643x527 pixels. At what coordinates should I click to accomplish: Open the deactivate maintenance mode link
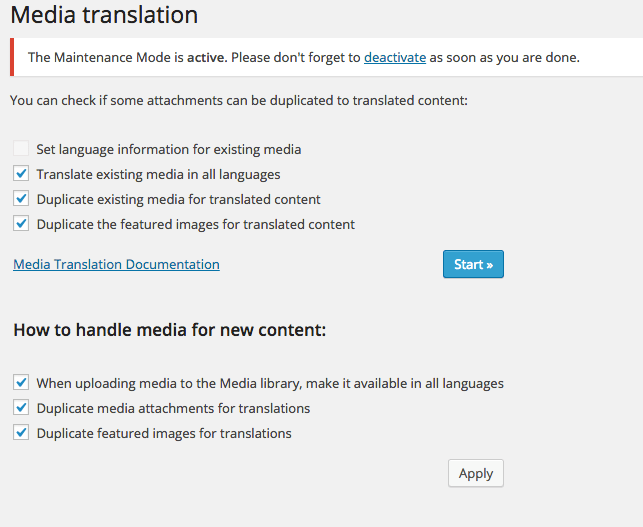[395, 57]
